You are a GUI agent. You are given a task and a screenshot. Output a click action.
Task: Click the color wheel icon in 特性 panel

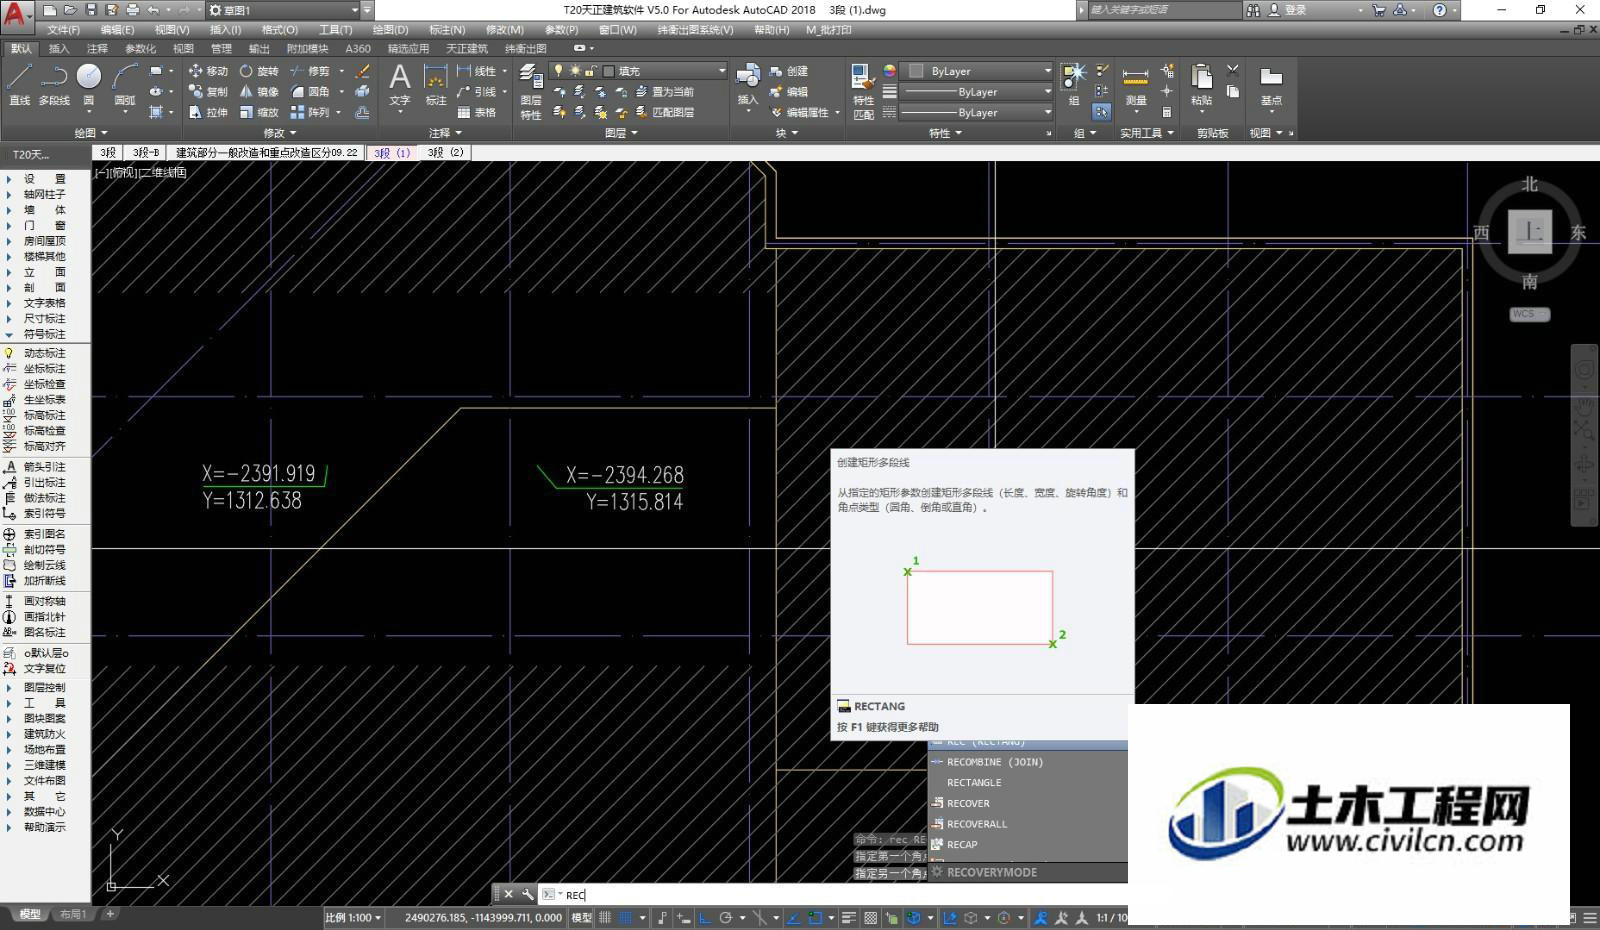(x=889, y=71)
